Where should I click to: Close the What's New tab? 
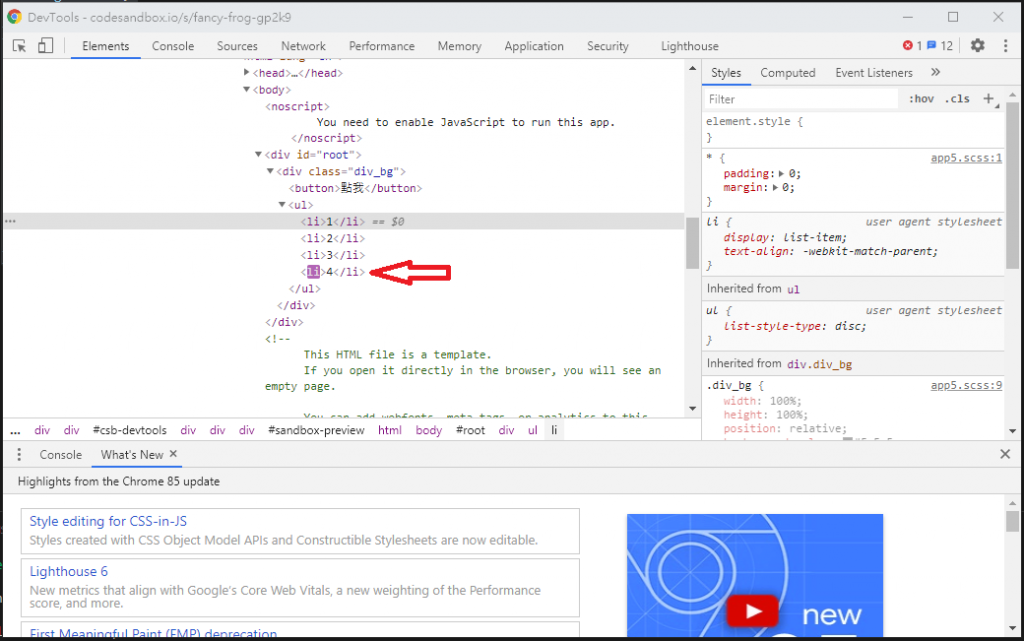click(173, 454)
